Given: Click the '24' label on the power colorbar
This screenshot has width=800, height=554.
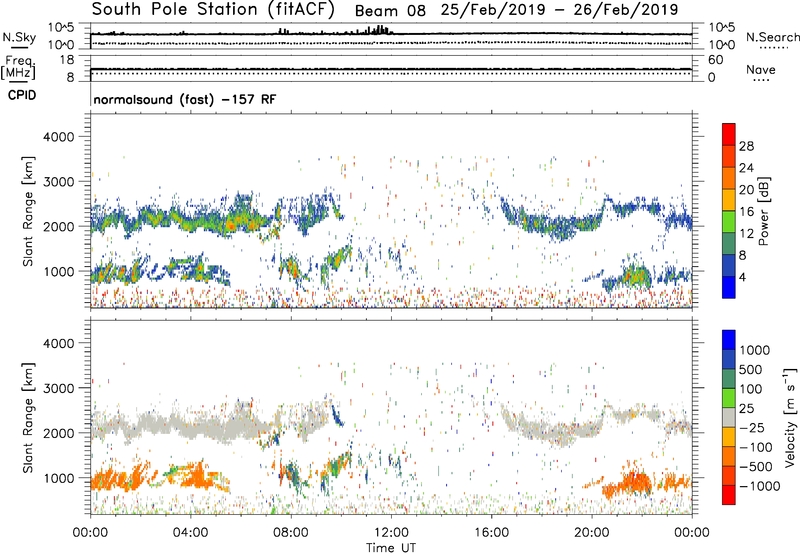Looking at the screenshot, I should coord(746,168).
